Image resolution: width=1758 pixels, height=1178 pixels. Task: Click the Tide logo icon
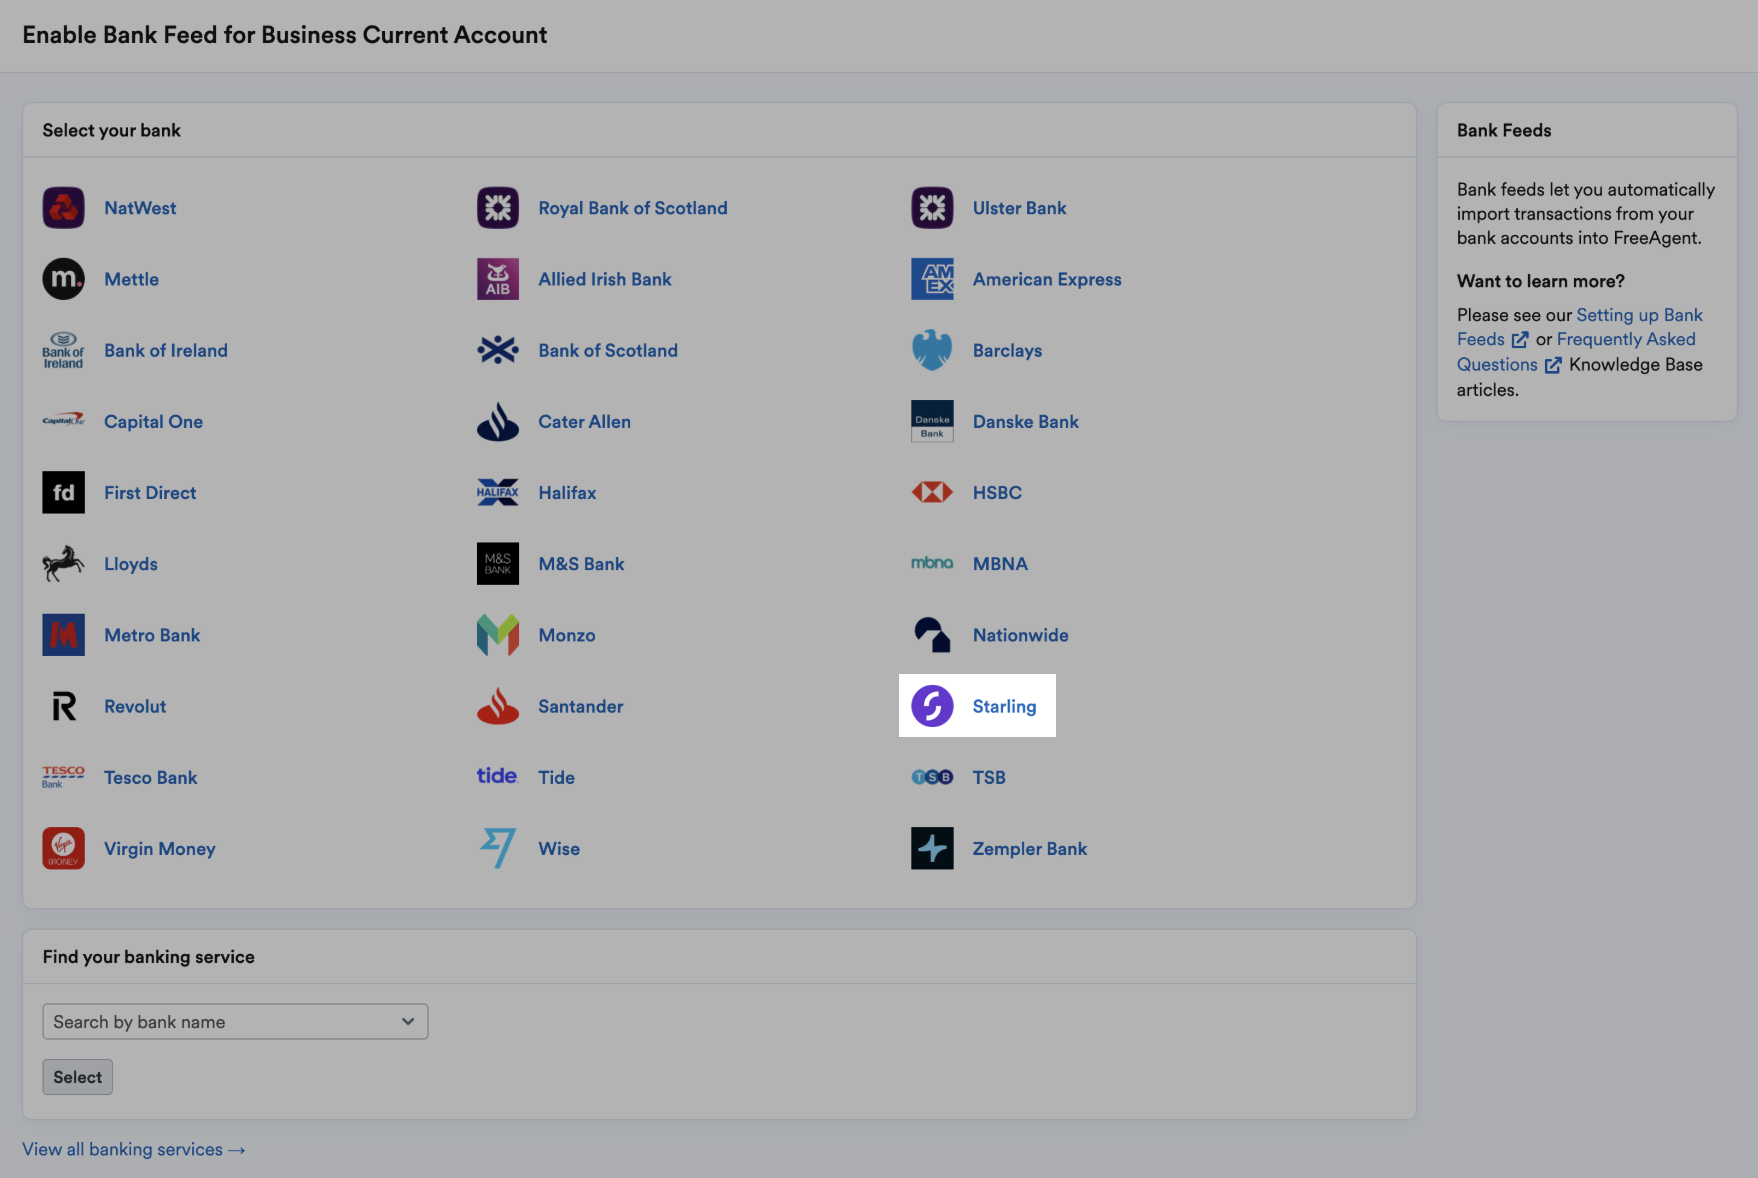click(497, 776)
